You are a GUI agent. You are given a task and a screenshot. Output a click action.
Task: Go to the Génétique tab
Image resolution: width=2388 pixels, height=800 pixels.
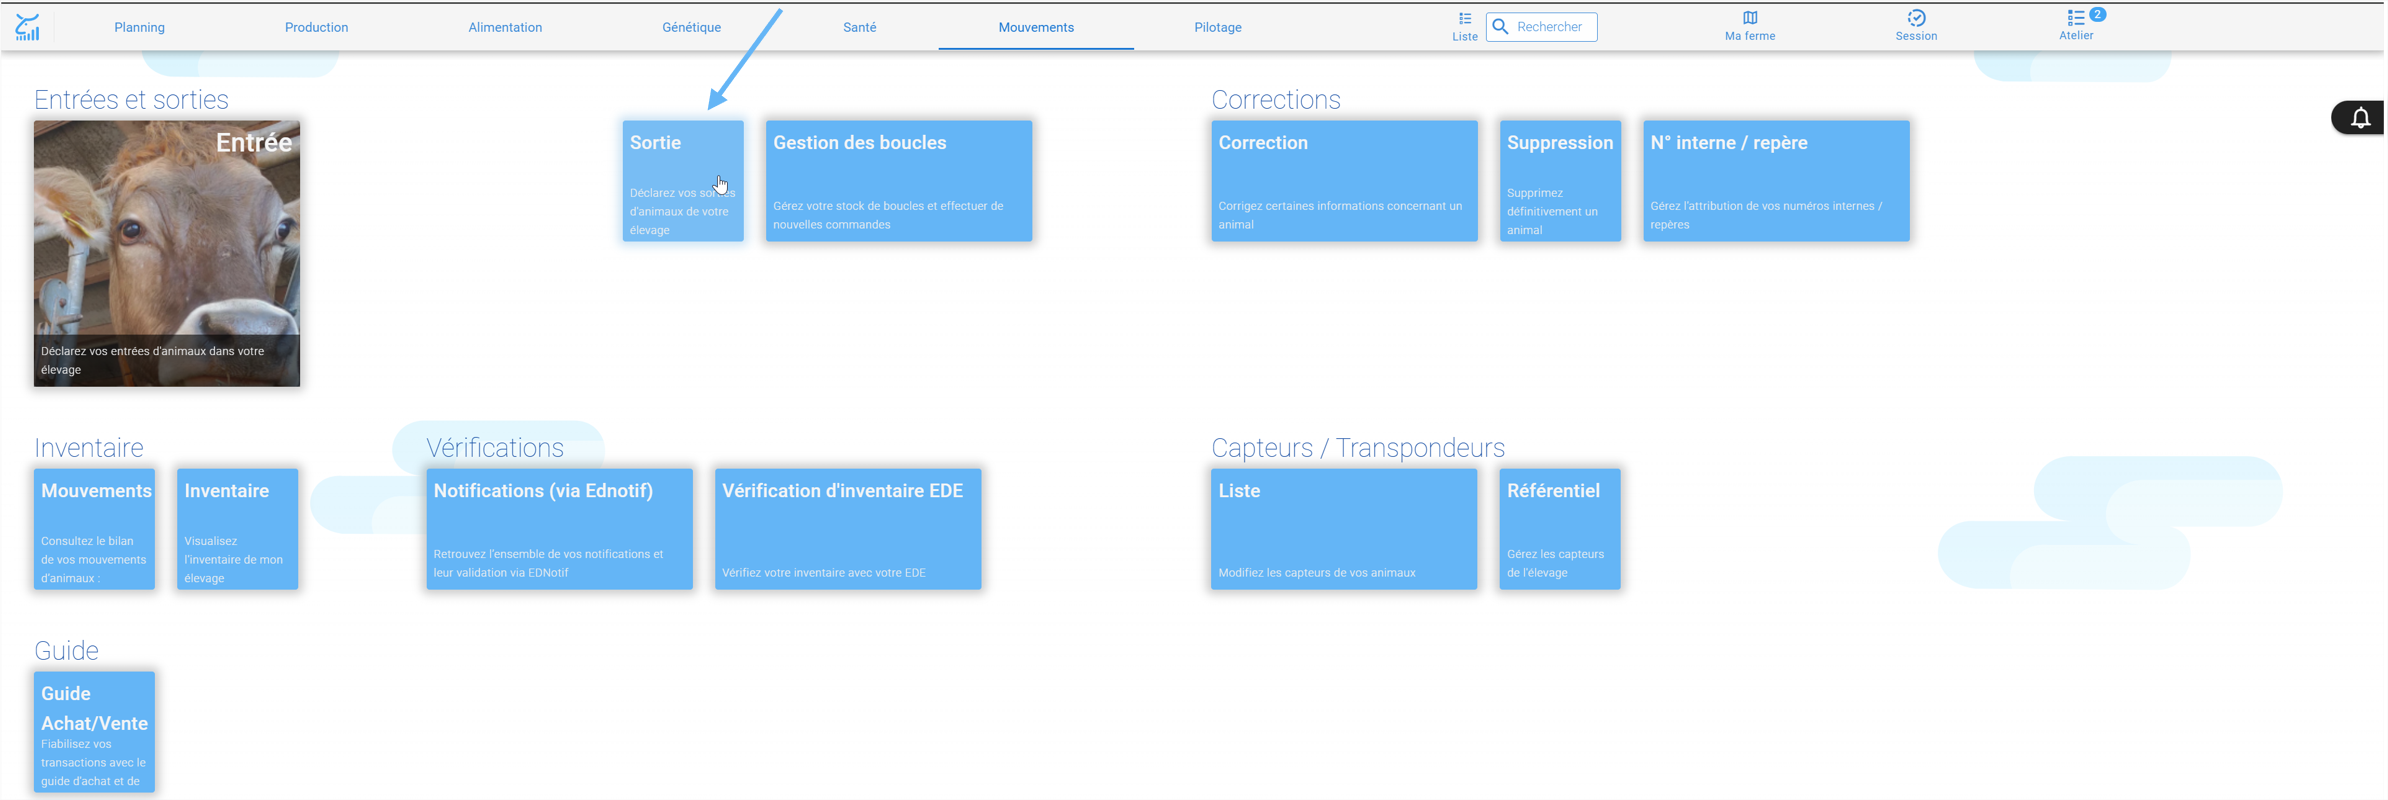click(x=691, y=27)
